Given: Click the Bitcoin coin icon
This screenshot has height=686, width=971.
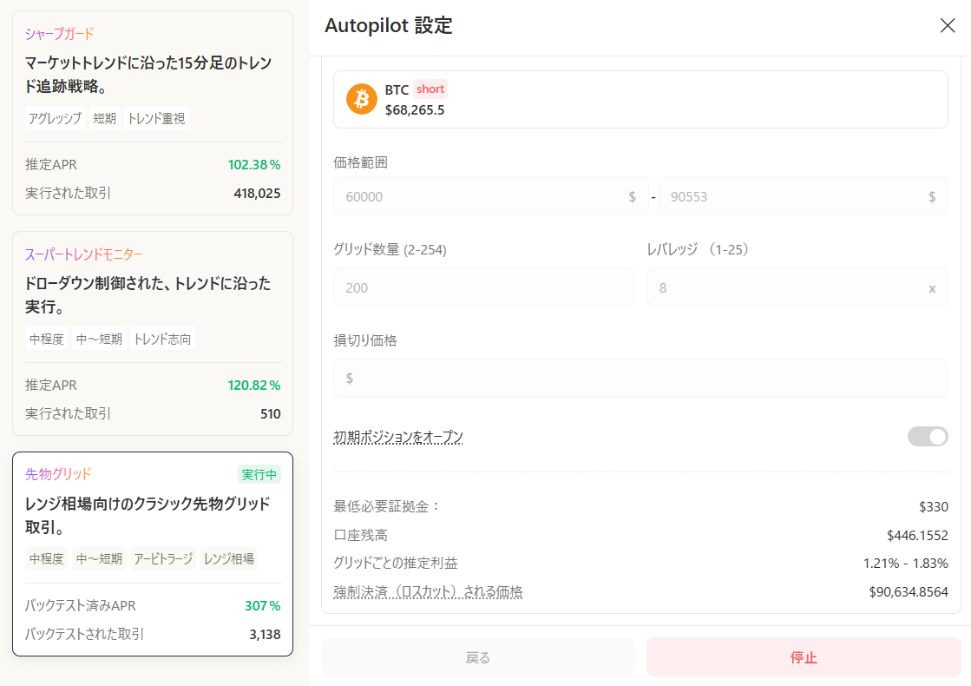Looking at the screenshot, I should pos(361,99).
